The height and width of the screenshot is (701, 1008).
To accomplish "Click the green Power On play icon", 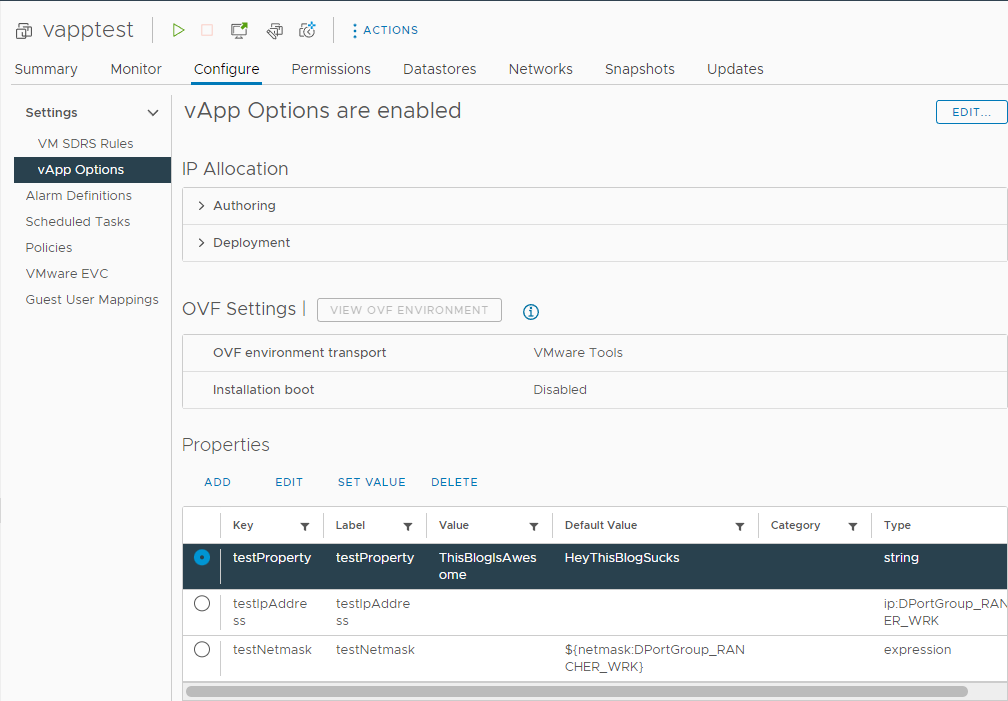I will pyautogui.click(x=178, y=30).
